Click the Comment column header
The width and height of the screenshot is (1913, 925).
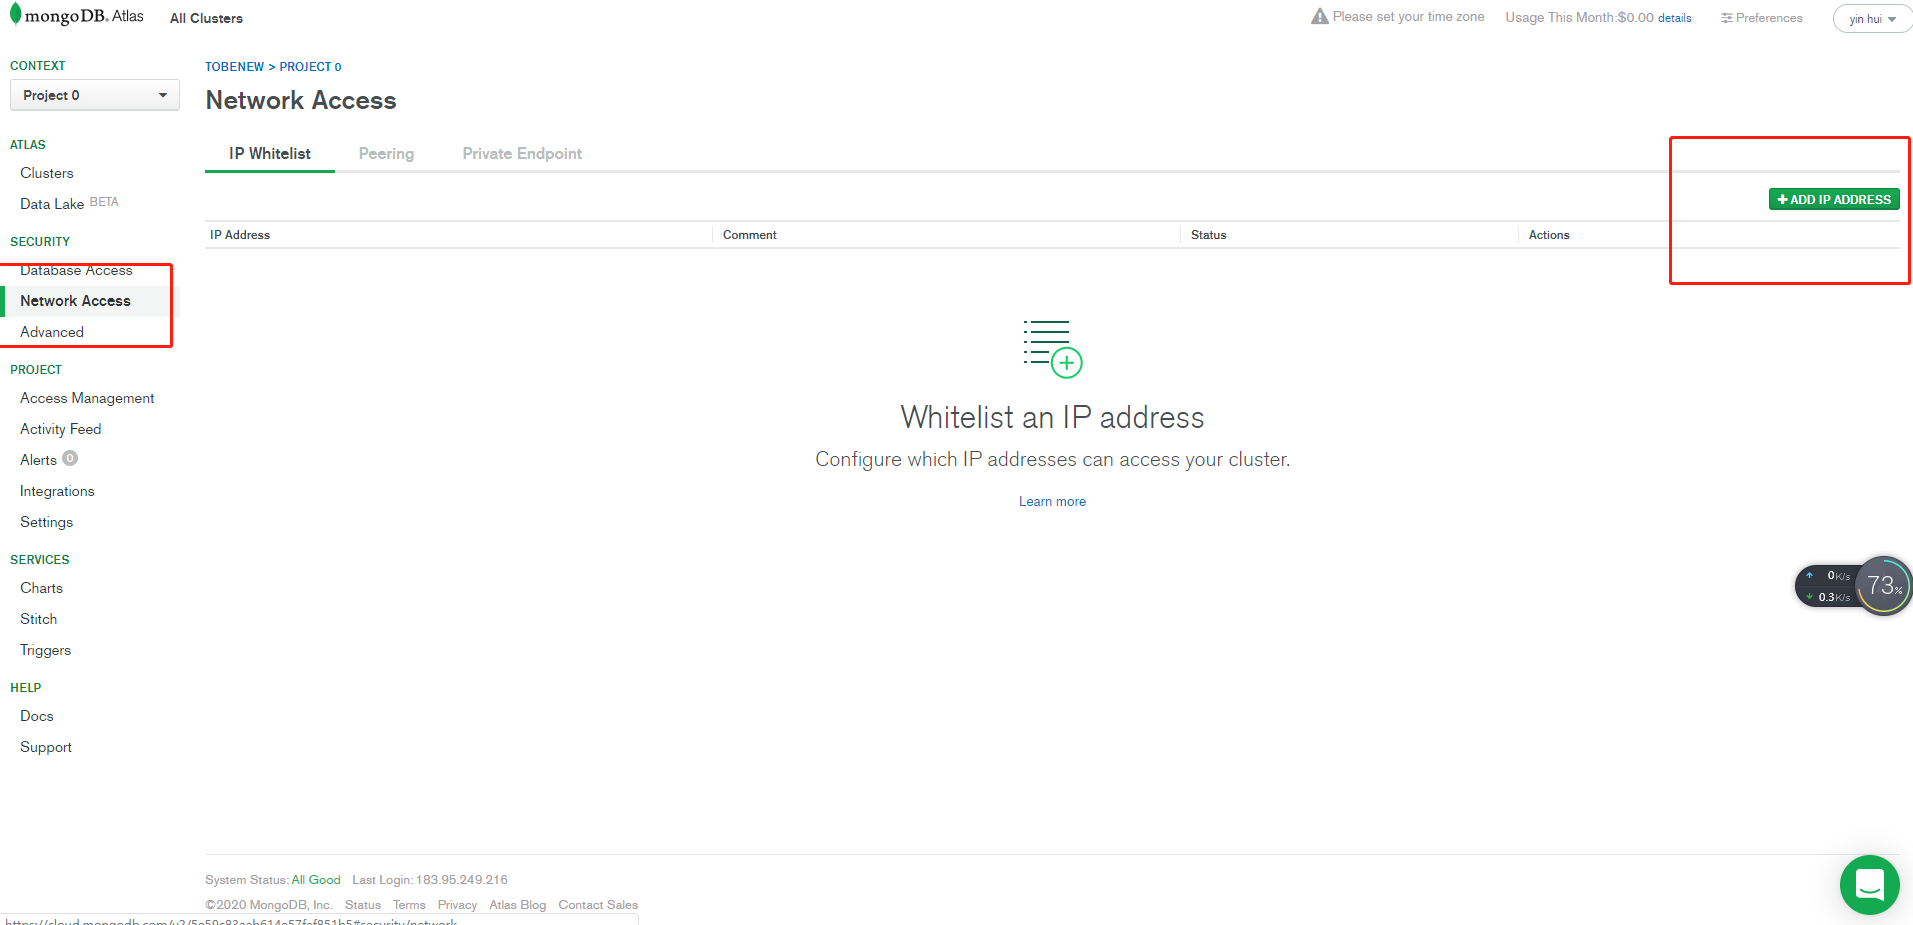(750, 235)
